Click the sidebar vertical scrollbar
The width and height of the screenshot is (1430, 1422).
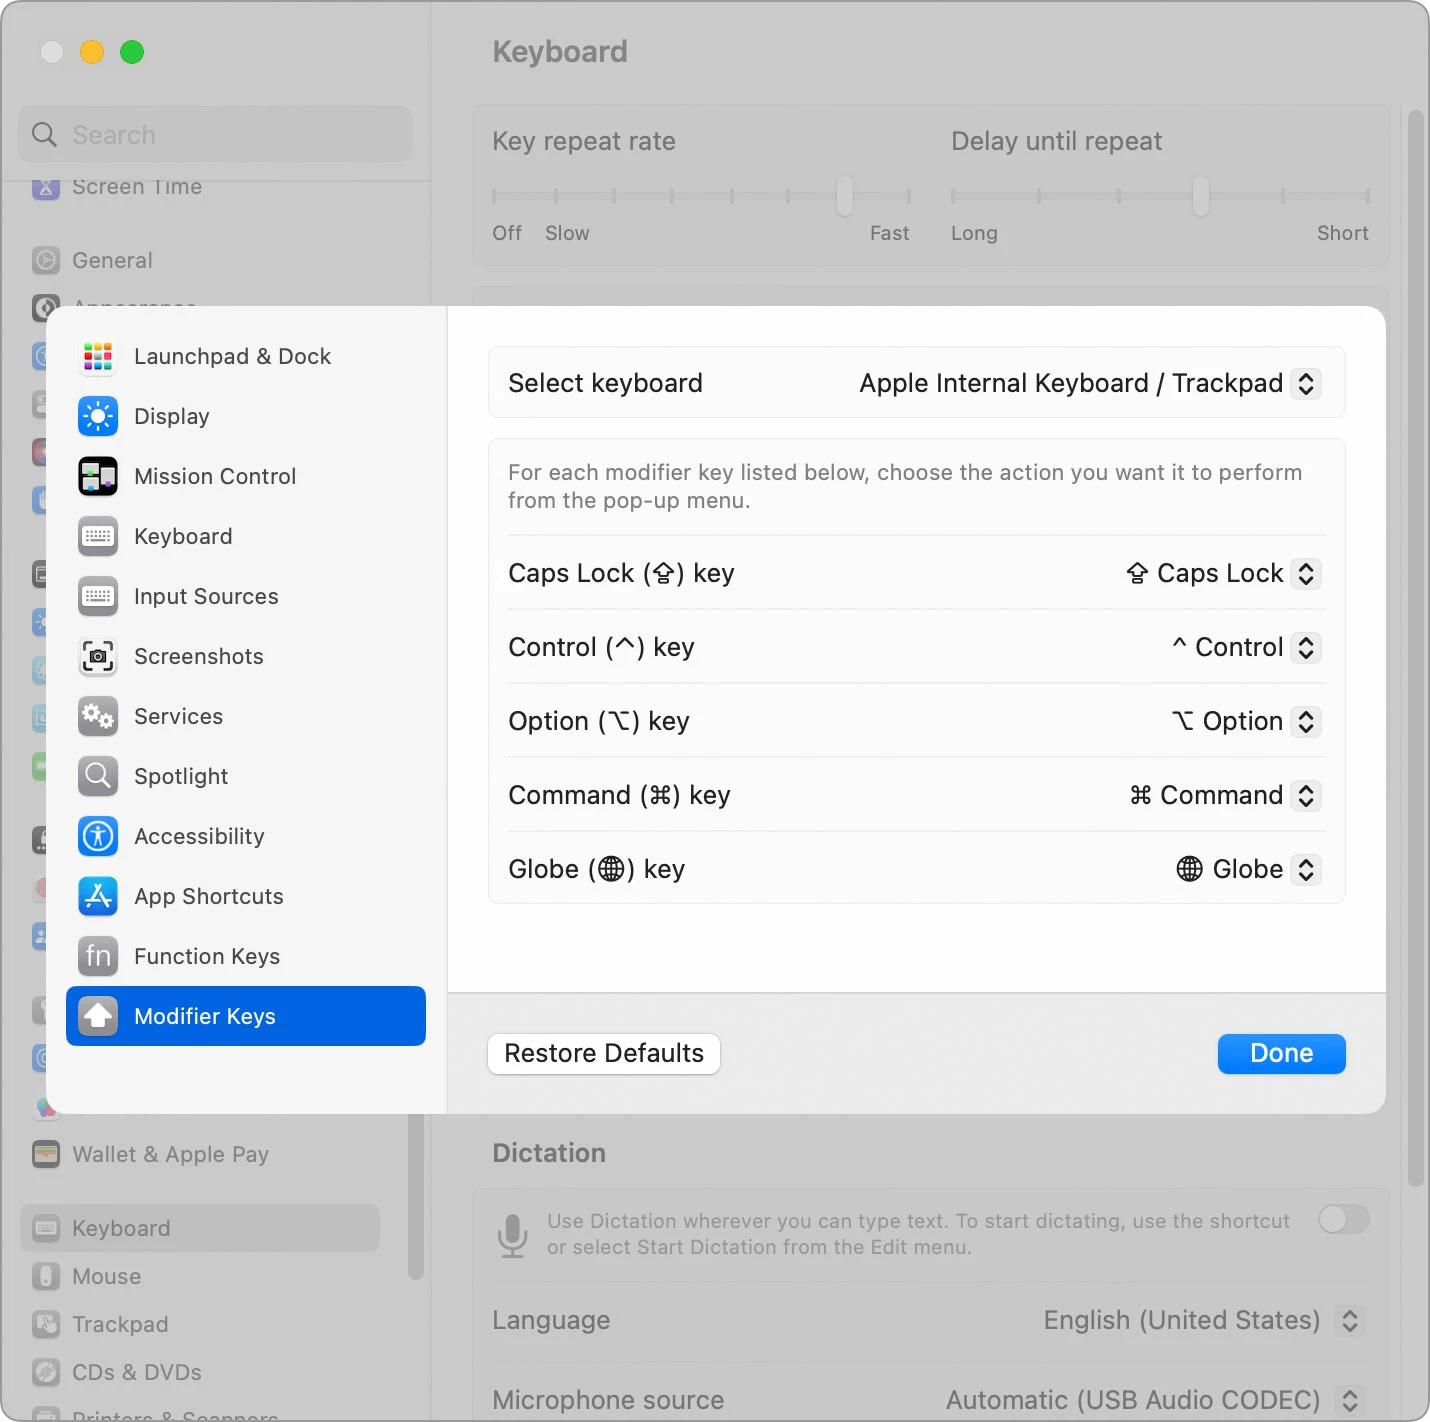click(x=416, y=1197)
